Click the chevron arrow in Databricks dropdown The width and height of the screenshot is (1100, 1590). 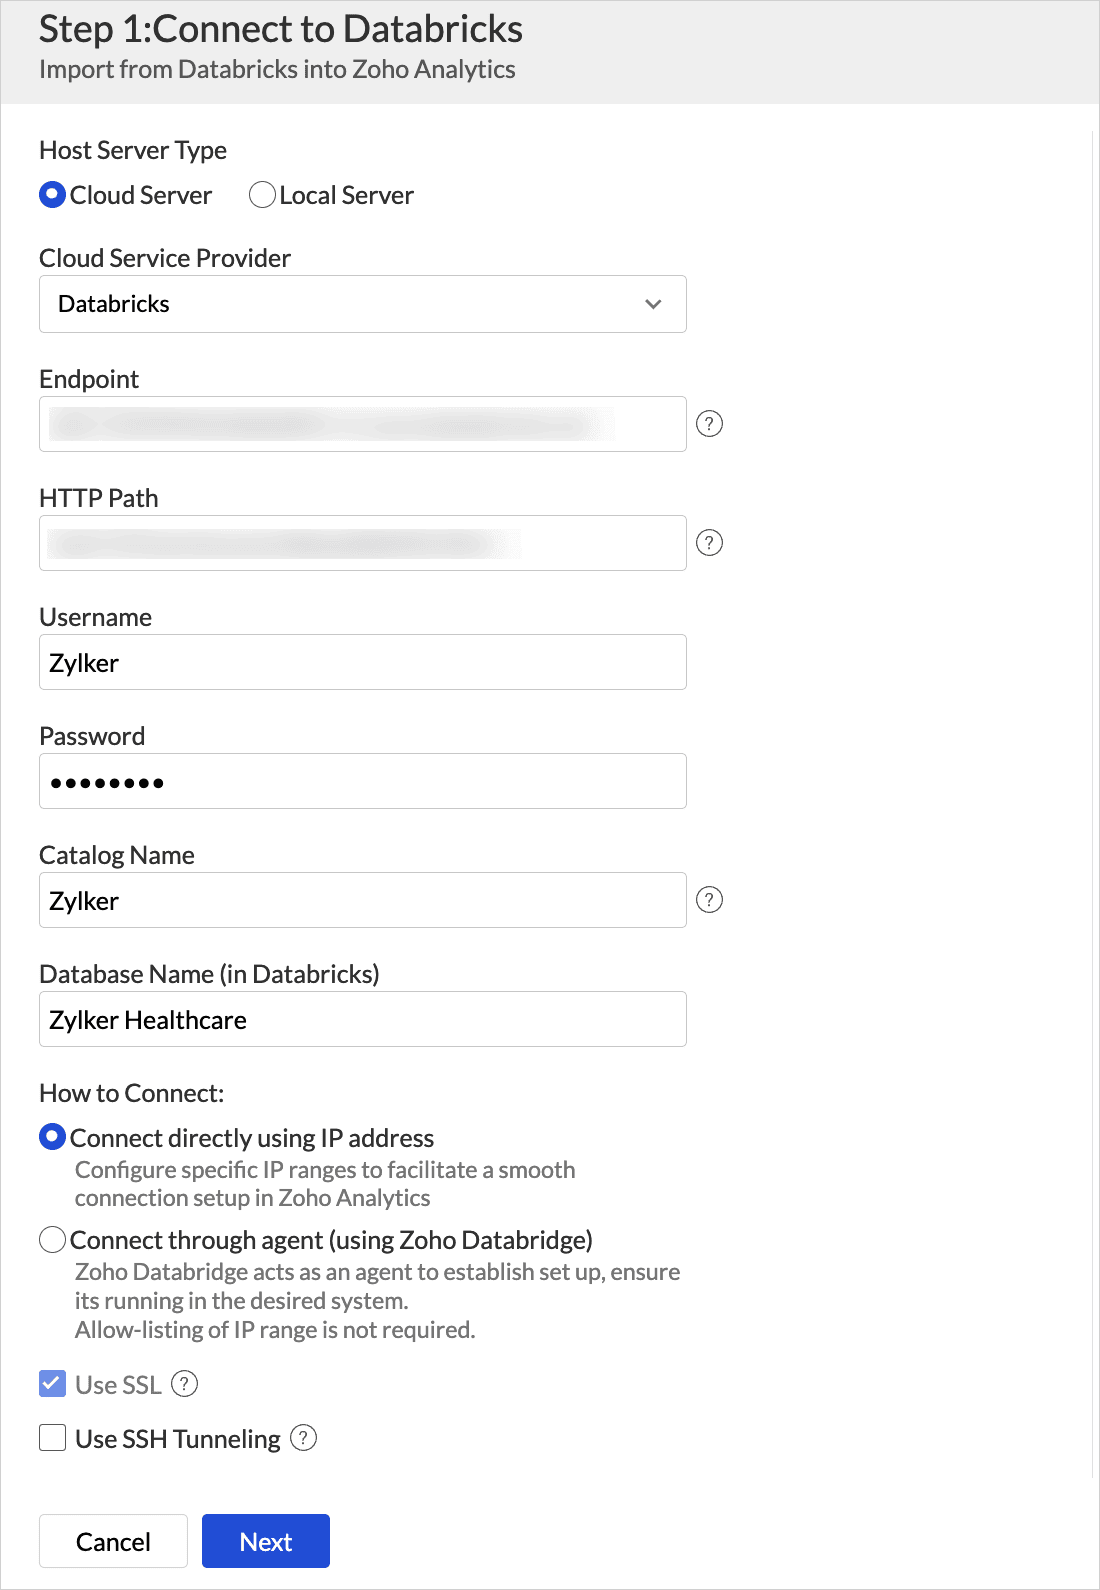[x=653, y=304]
